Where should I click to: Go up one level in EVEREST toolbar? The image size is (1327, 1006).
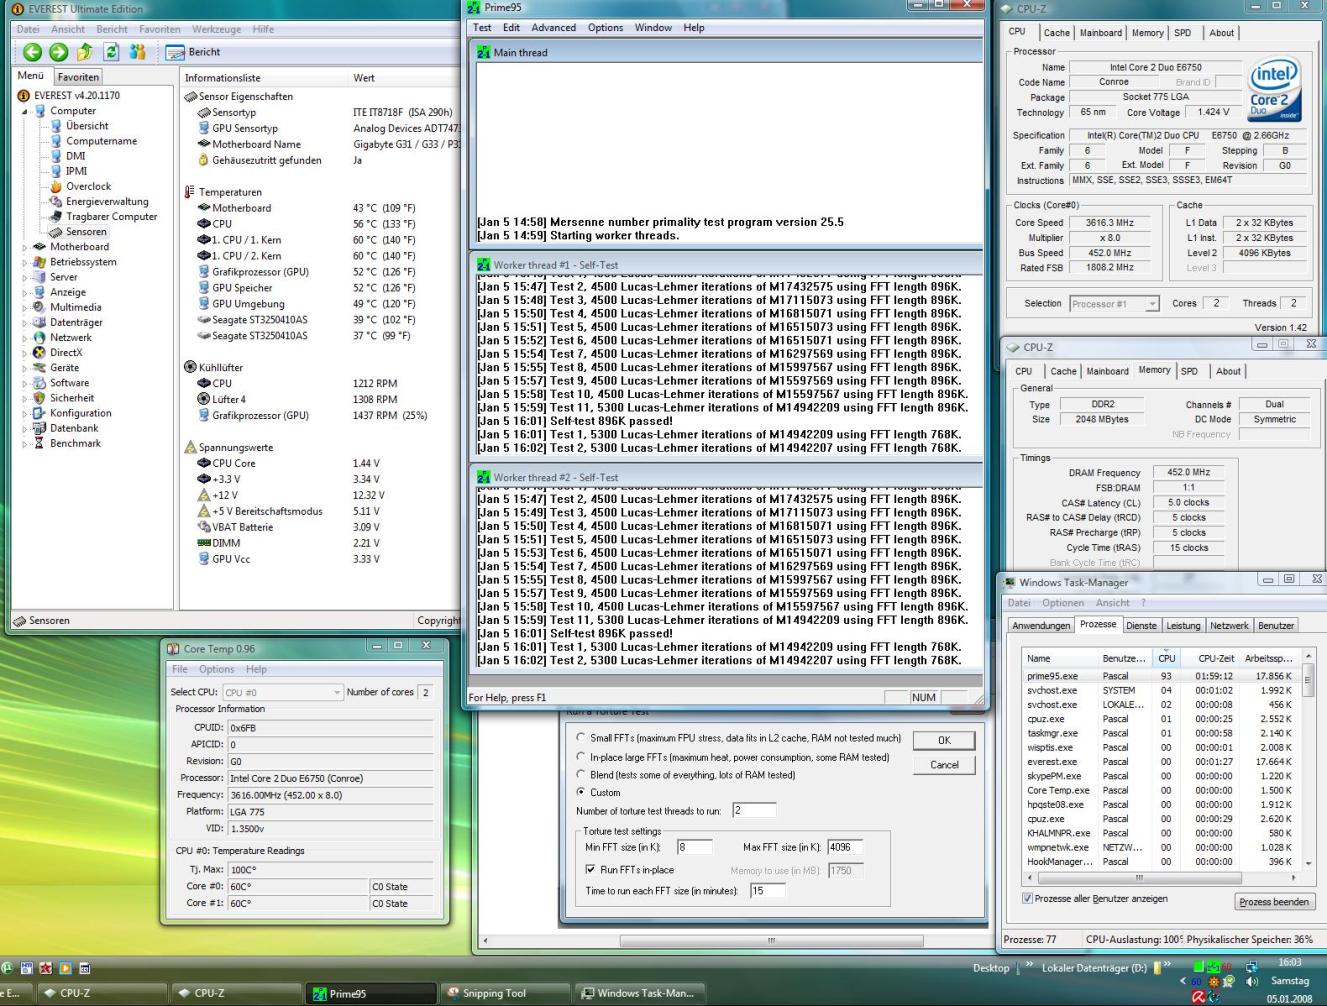click(x=85, y=52)
